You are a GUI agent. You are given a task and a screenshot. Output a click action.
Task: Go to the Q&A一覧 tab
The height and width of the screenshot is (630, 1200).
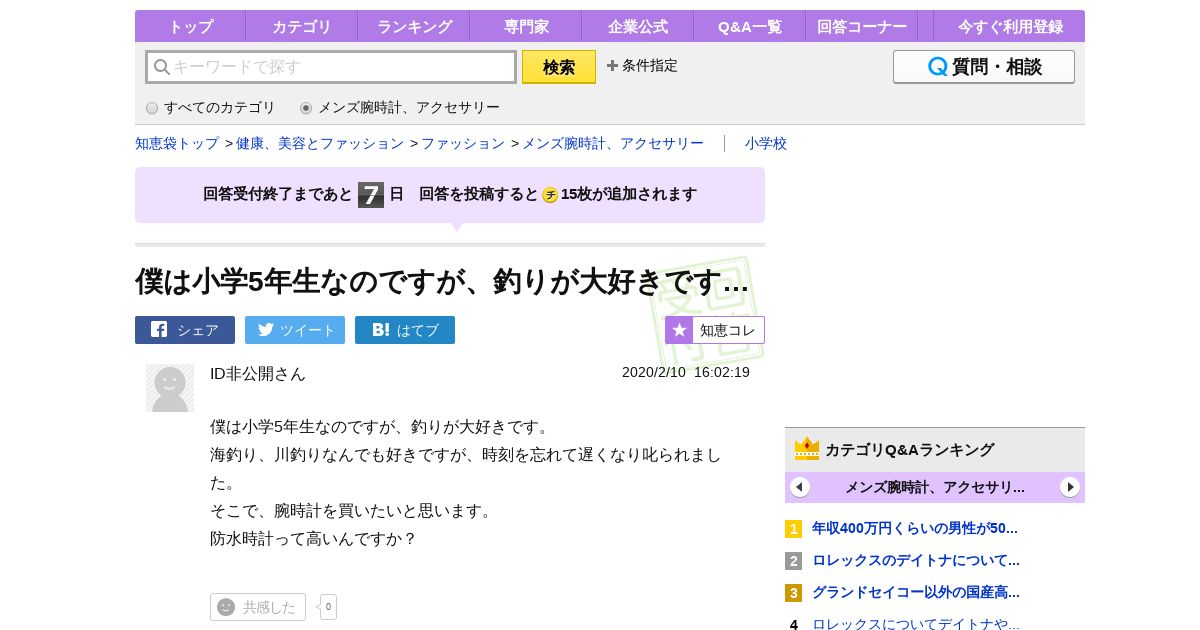(750, 27)
